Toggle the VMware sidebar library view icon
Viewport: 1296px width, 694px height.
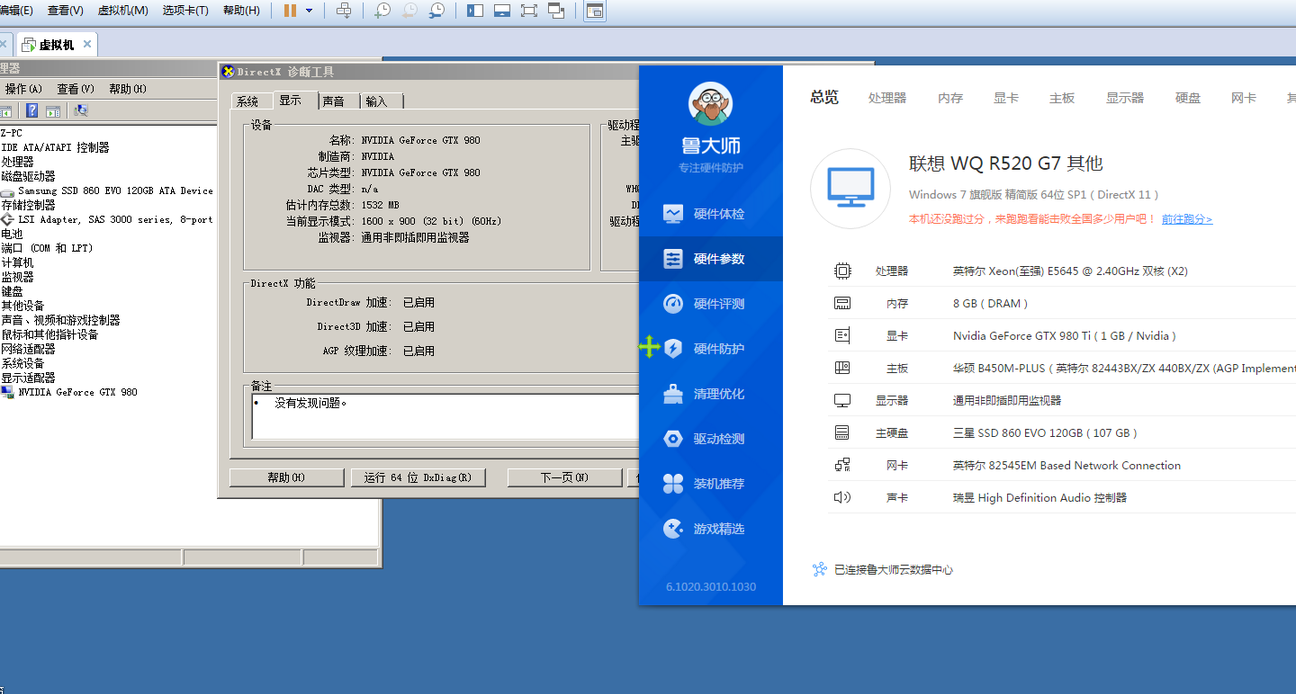(475, 11)
